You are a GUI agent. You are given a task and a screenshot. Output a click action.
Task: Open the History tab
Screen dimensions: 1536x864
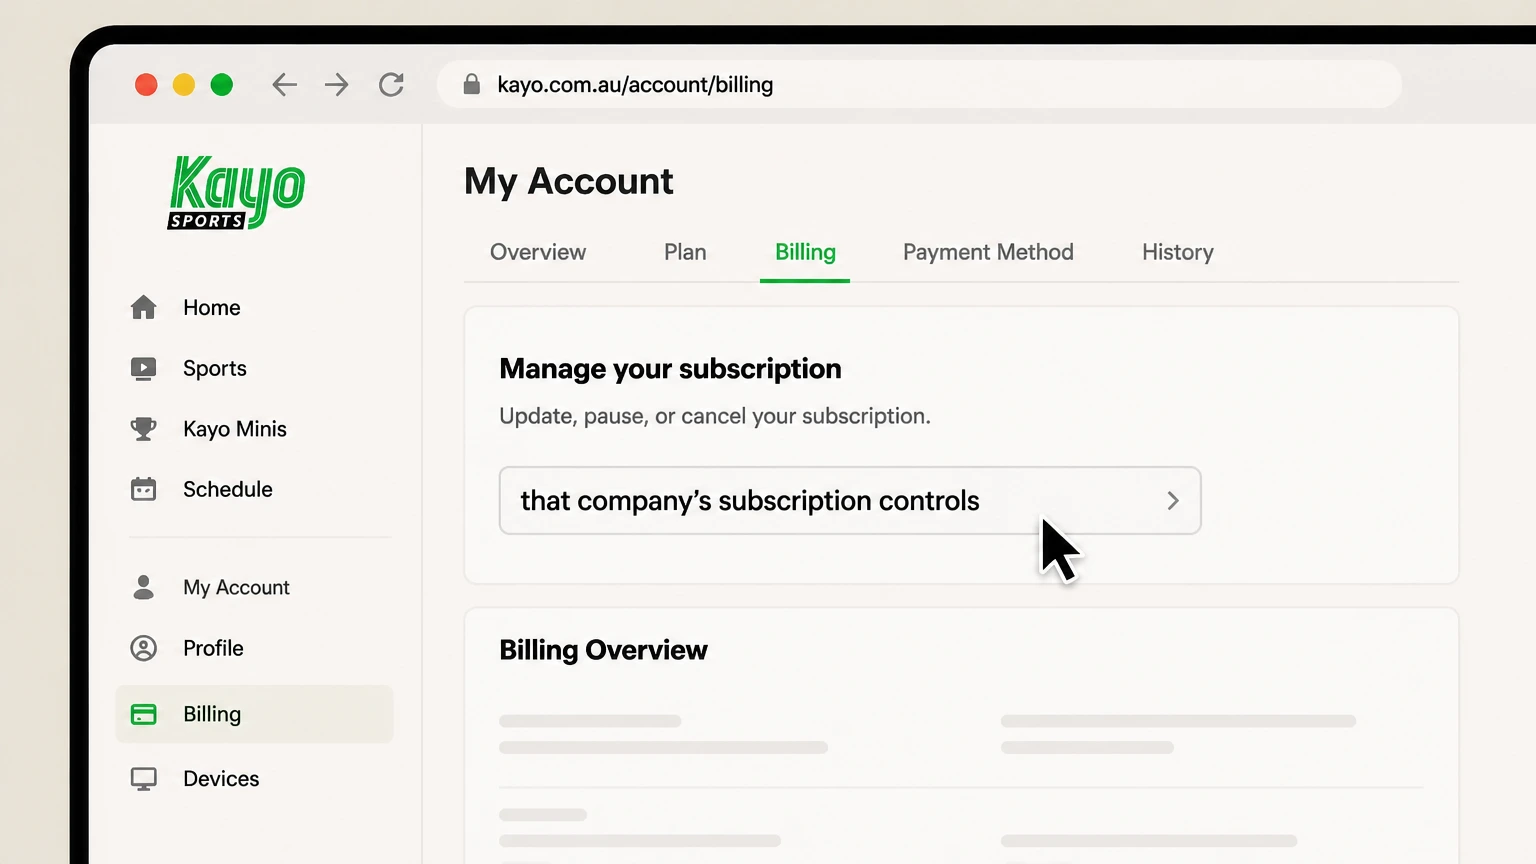1178,252
